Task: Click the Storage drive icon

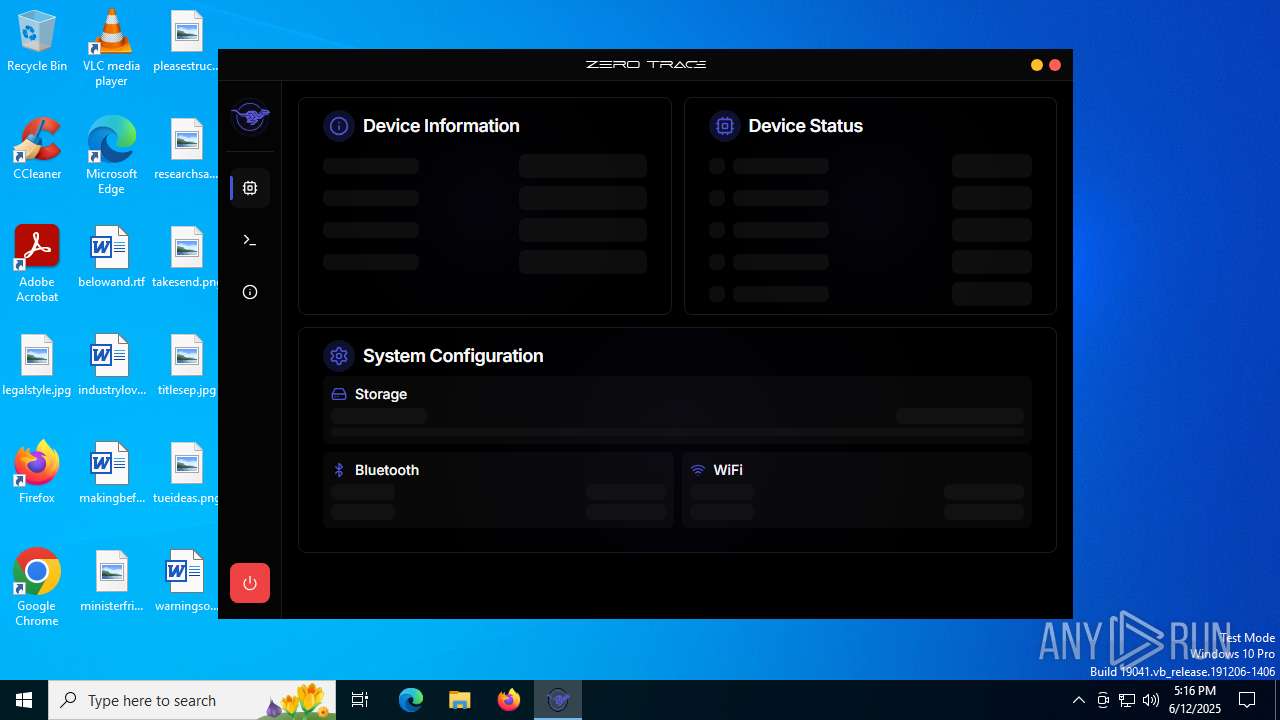Action: coord(339,394)
